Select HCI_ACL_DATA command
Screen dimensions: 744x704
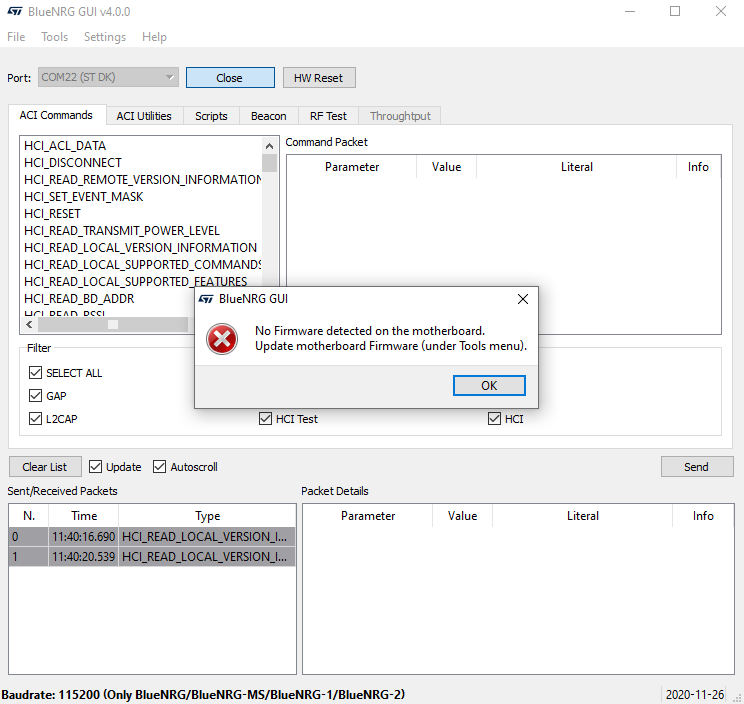(65, 146)
